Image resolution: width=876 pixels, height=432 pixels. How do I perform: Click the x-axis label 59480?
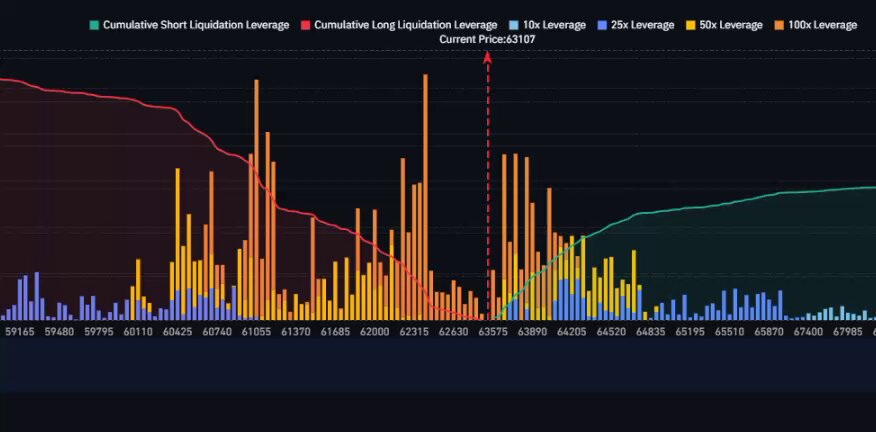click(x=59, y=331)
